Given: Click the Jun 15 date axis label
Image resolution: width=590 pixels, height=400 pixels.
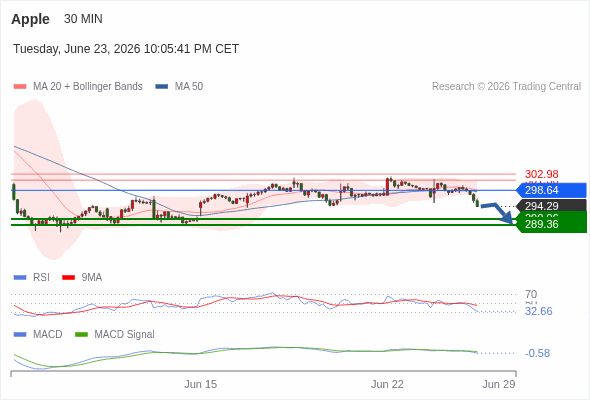Looking at the screenshot, I should click(201, 384).
